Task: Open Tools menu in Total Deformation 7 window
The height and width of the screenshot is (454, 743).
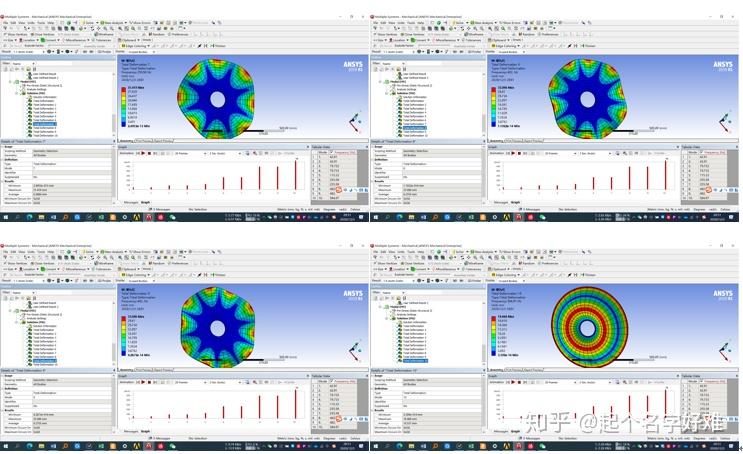Action: pyautogui.click(x=41, y=22)
